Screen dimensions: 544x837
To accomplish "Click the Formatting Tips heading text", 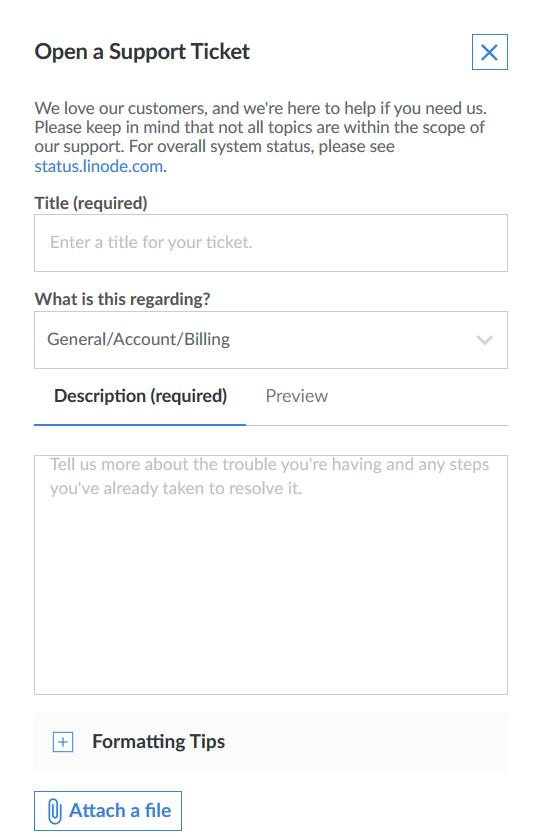I will 159,742.
